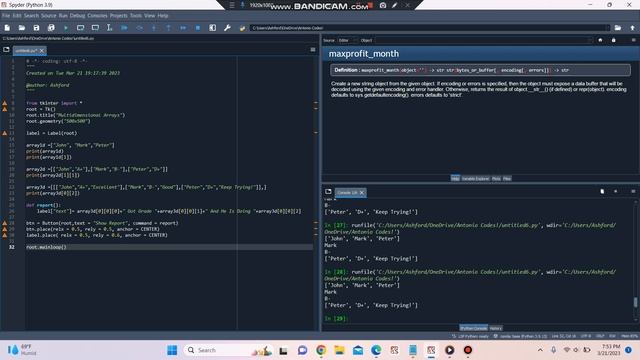640x360 pixels.
Task: Open the IPython console options menu
Action: tap(633, 191)
